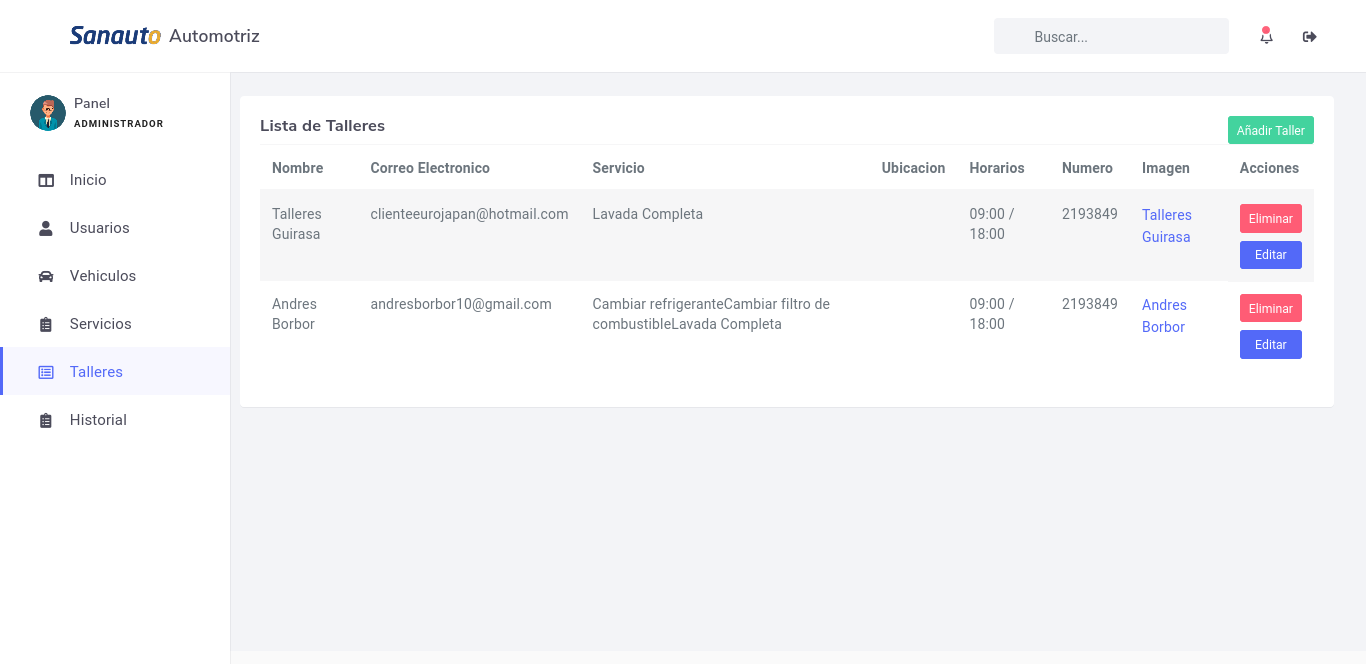
Task: Click the Panel ADMINISTRADOR label
Action: (x=118, y=113)
